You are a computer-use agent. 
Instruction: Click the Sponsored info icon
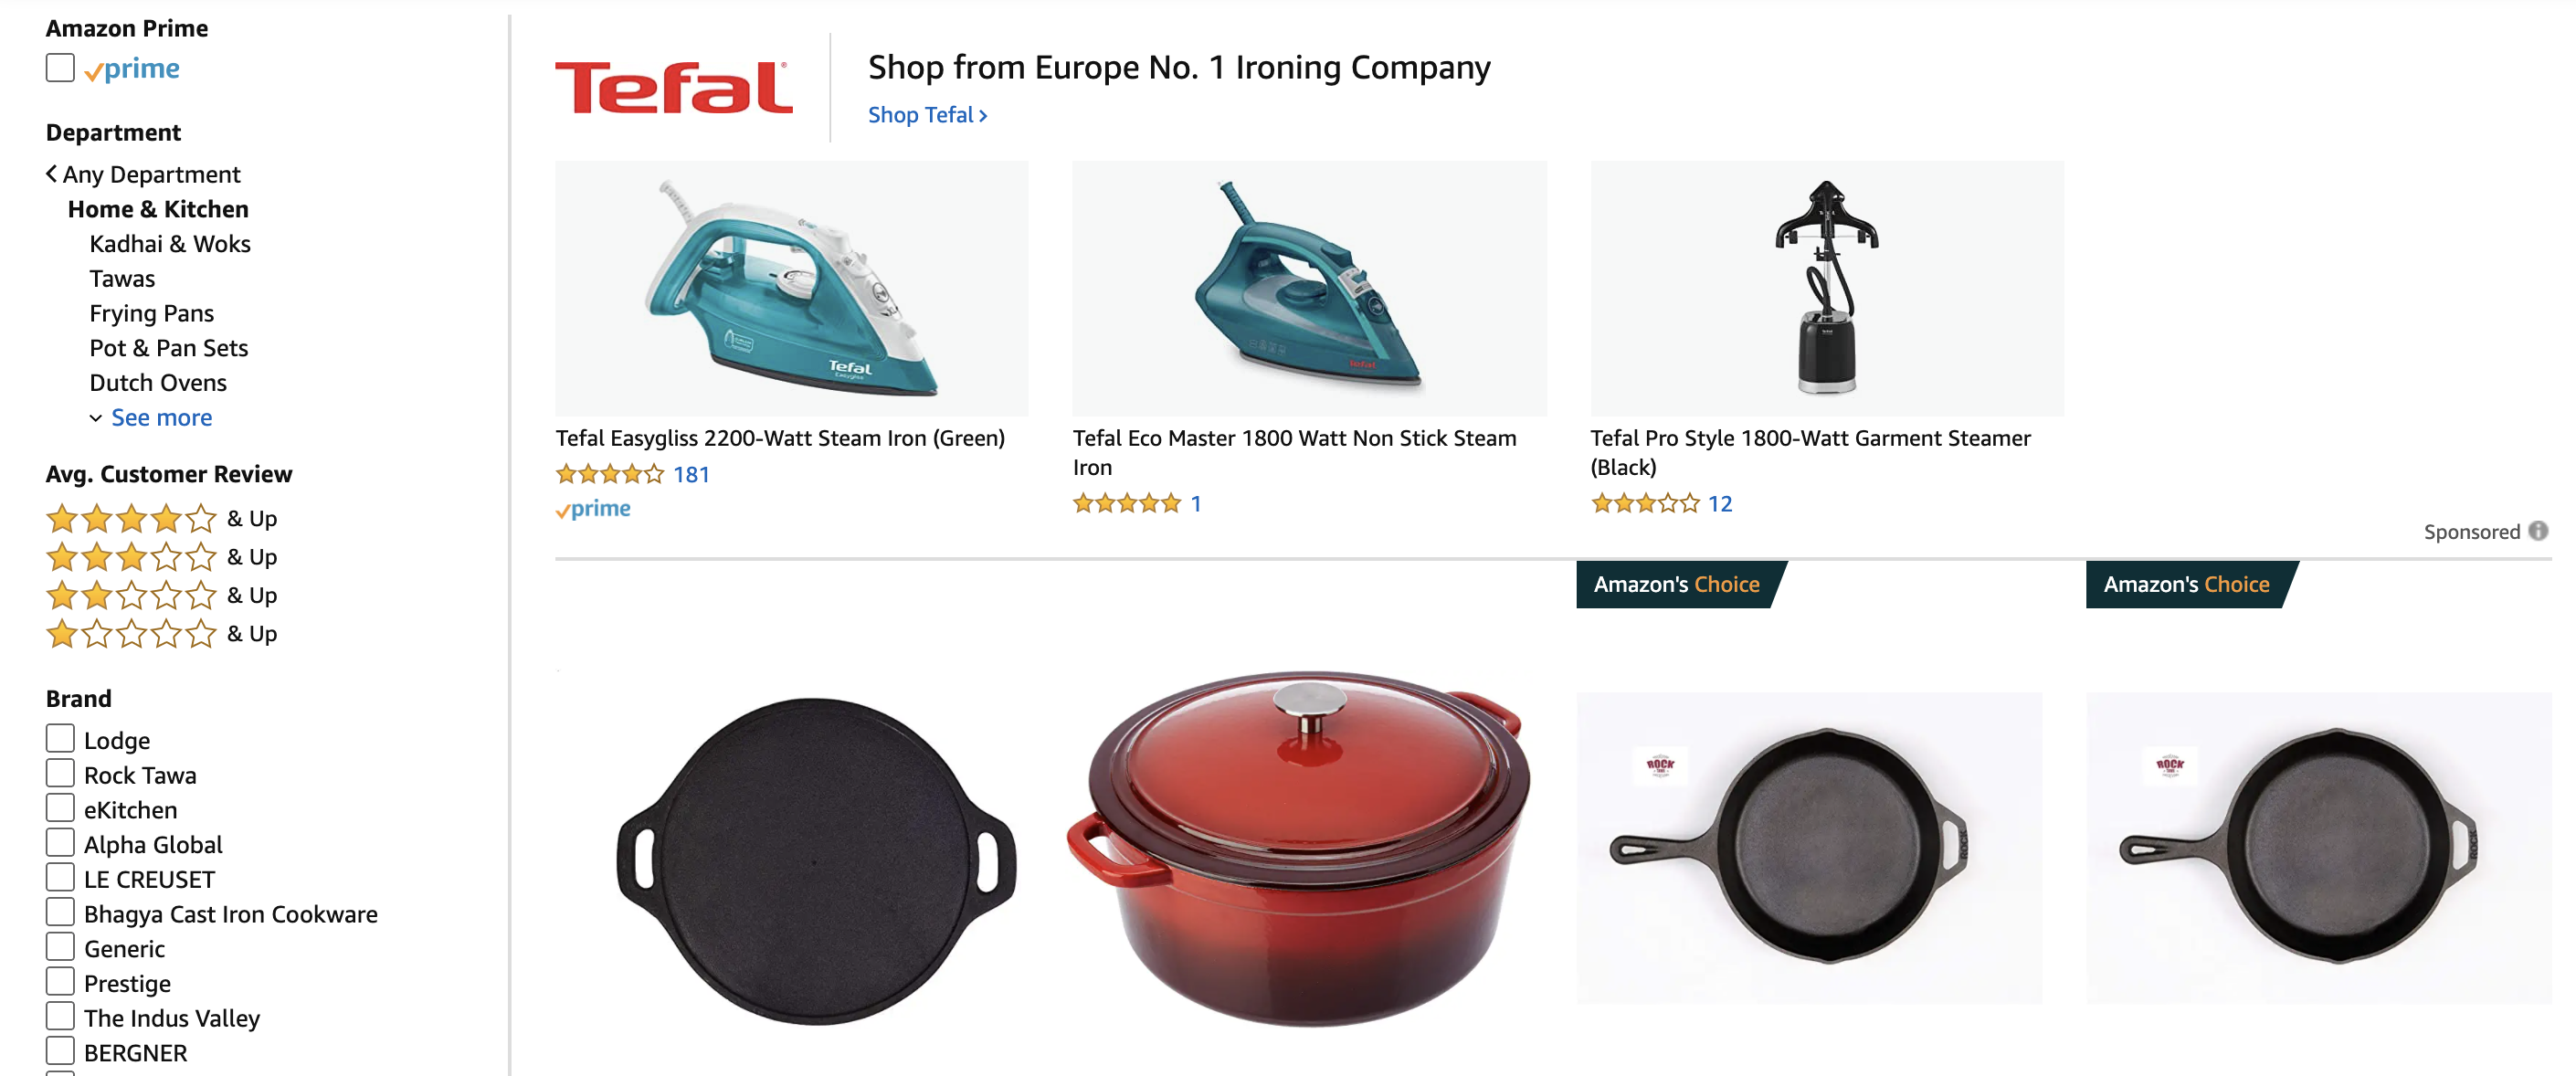2538,531
